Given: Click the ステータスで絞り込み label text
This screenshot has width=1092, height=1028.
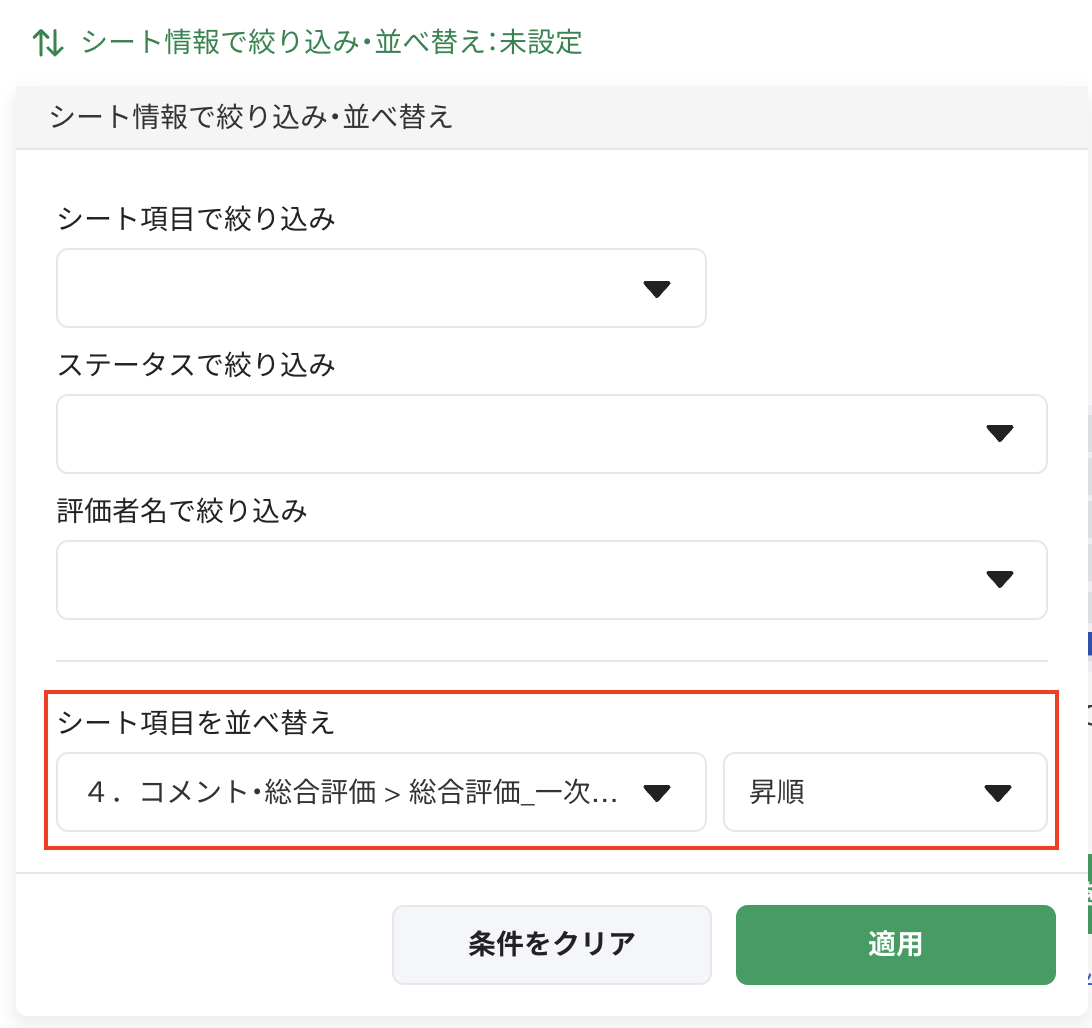Looking at the screenshot, I should click(196, 364).
